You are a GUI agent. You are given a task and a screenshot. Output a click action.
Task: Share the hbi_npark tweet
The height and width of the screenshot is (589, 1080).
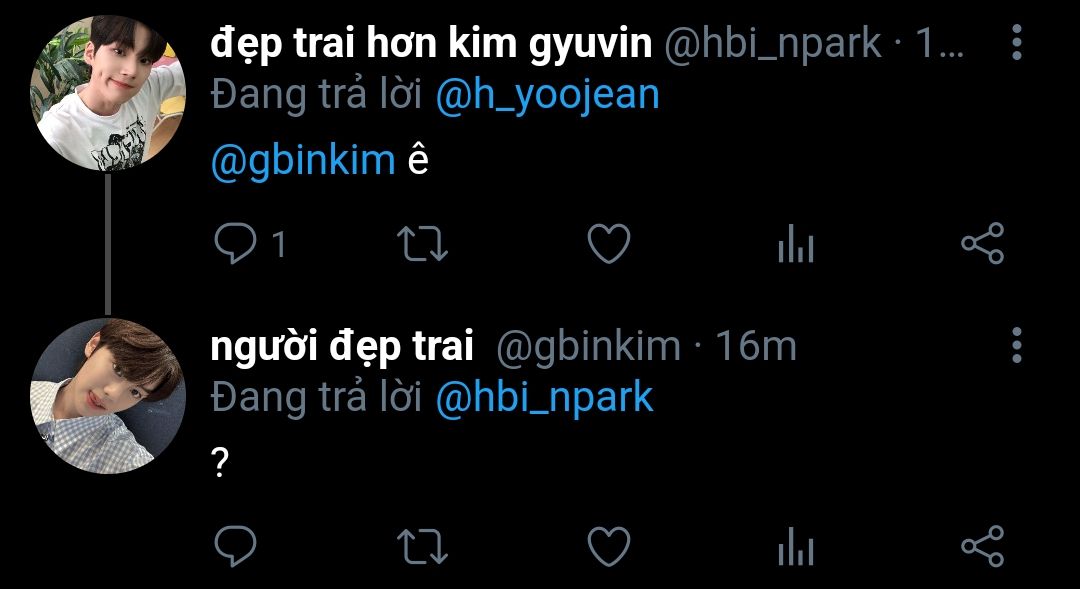(983, 243)
